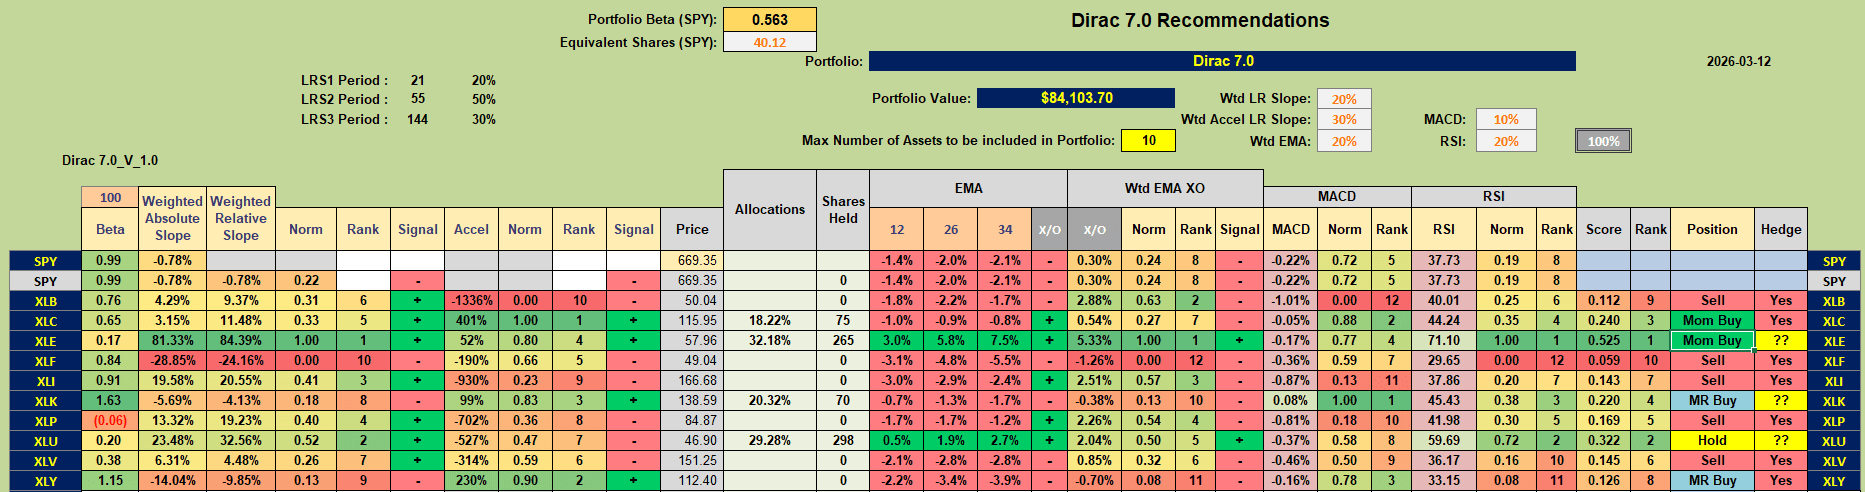Select the XLY ticker in right column

1834,481
